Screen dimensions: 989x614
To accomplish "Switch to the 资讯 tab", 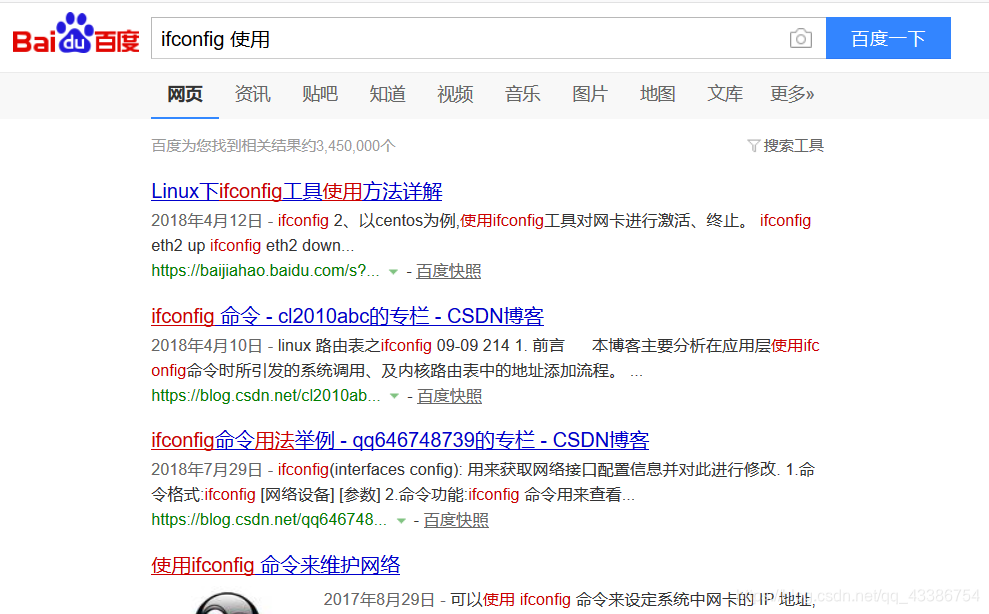I will click(x=252, y=94).
